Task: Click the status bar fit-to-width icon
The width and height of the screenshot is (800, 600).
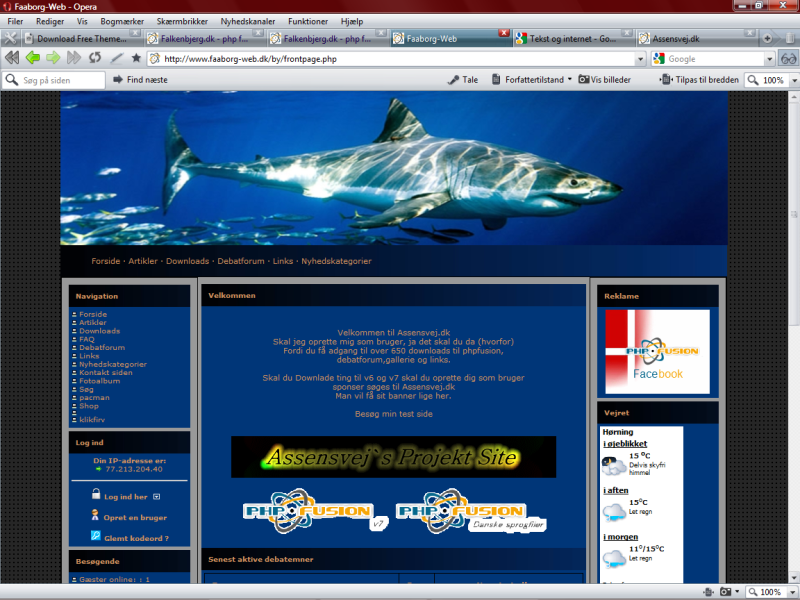Action: [x=708, y=592]
